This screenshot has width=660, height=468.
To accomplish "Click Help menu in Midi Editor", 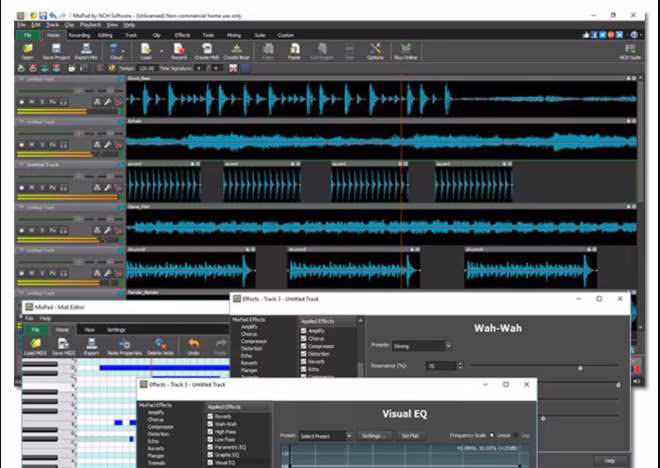I will 45,319.
